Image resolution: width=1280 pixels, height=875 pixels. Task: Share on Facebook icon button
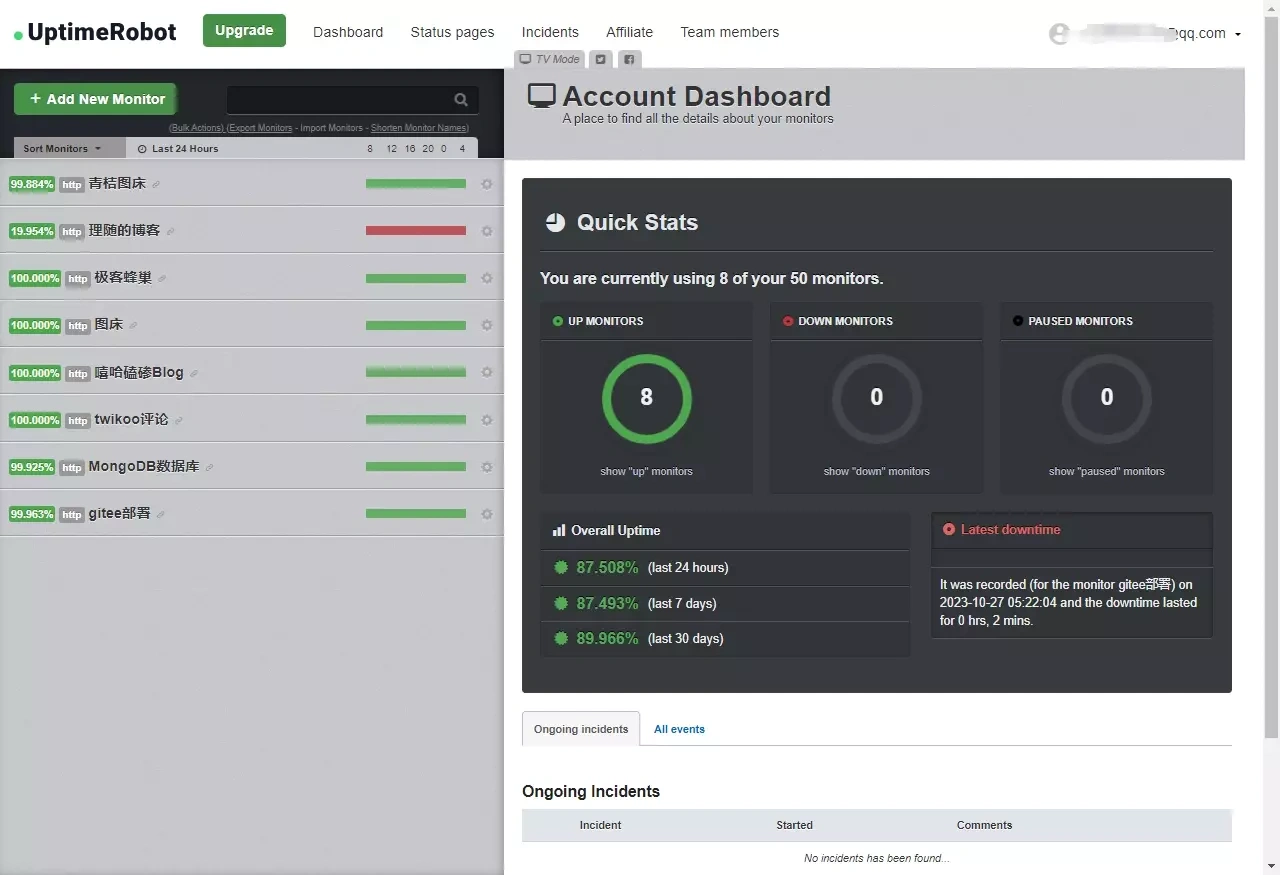pos(629,59)
